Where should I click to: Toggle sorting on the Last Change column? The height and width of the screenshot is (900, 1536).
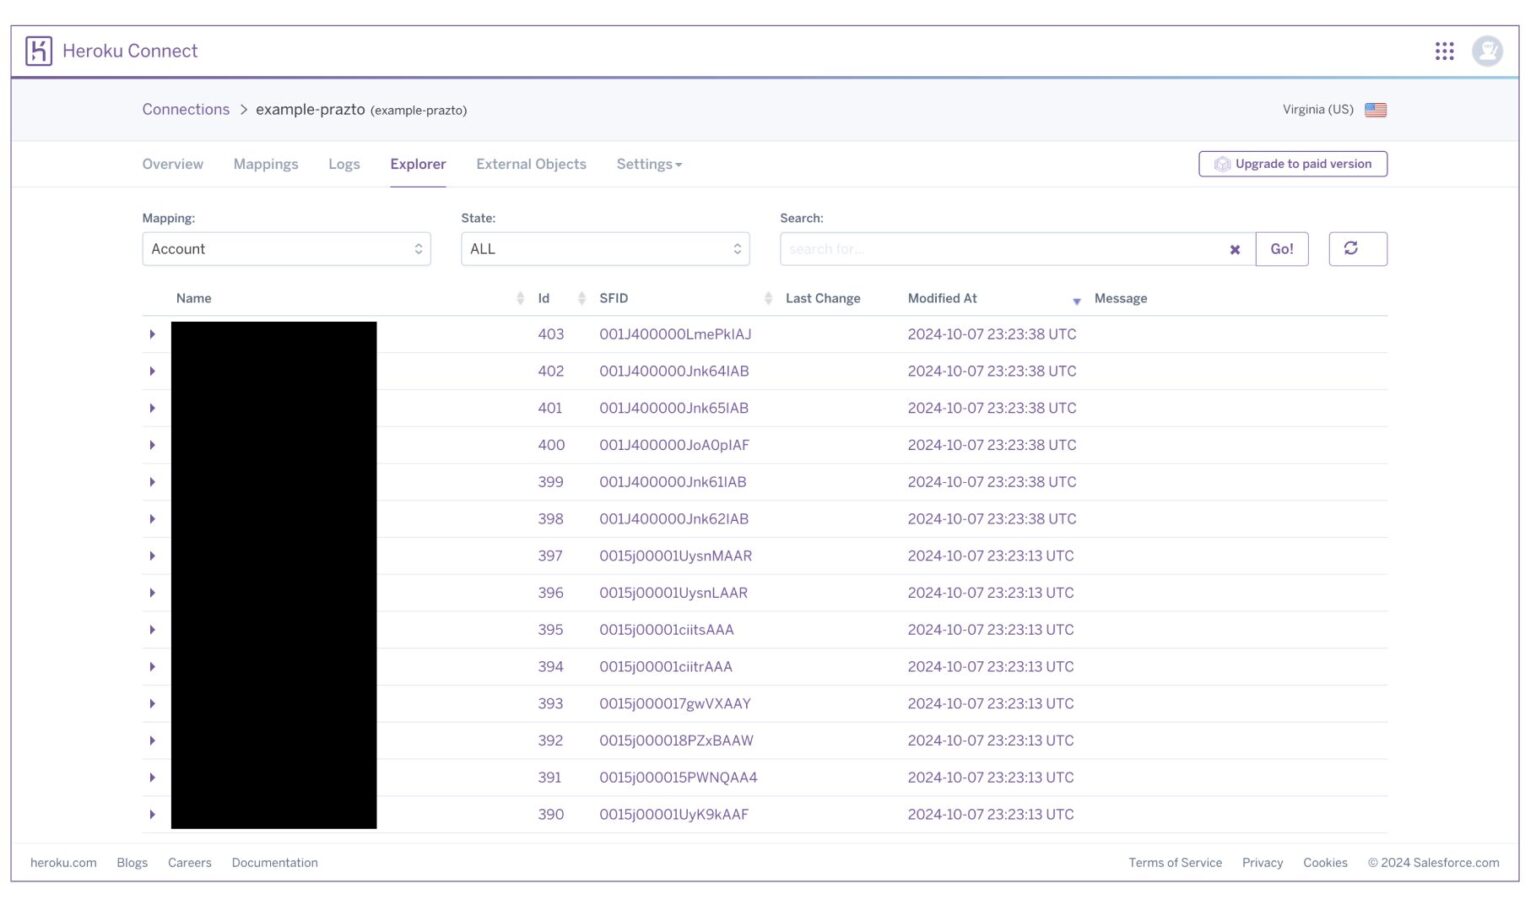point(823,297)
